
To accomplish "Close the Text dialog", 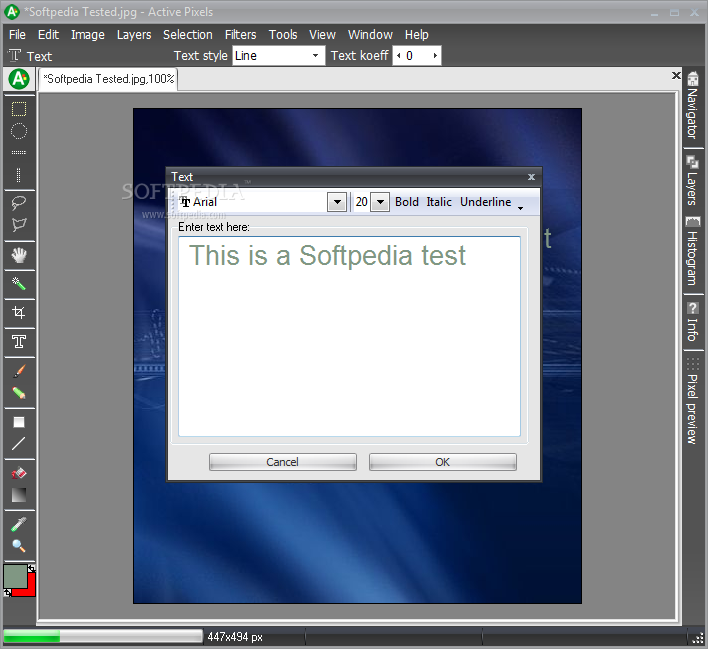I will (x=531, y=177).
